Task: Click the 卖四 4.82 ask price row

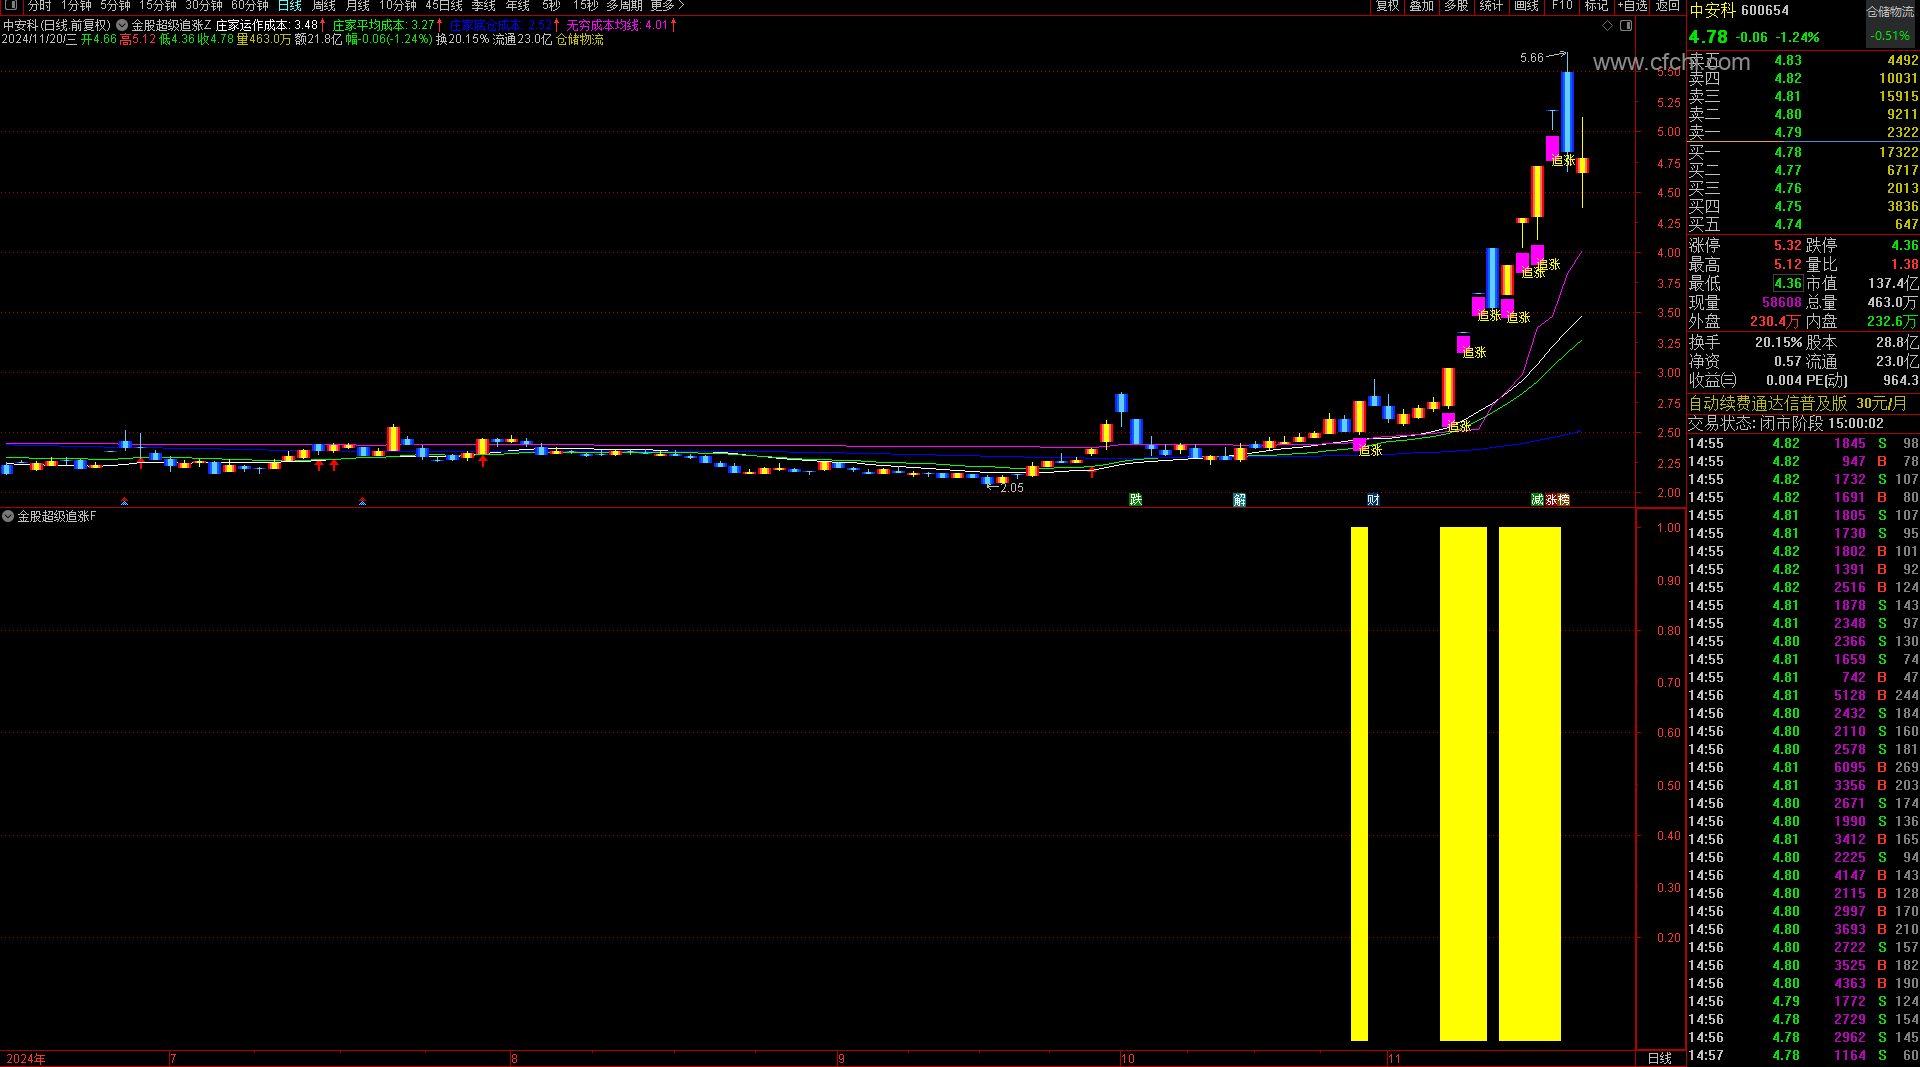Action: tap(1803, 78)
